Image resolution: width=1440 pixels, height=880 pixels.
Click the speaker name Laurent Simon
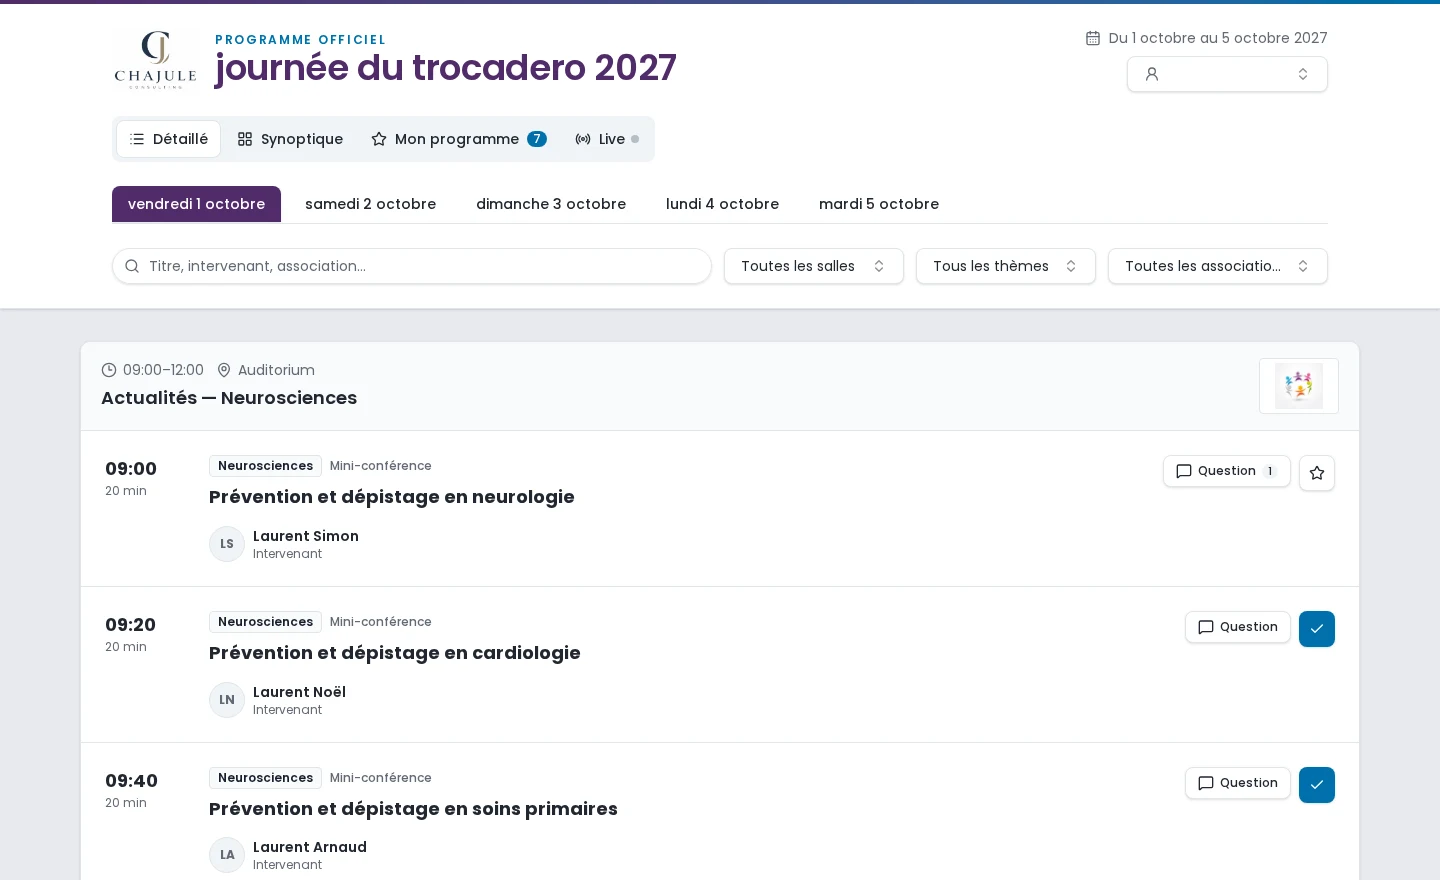[x=306, y=536]
